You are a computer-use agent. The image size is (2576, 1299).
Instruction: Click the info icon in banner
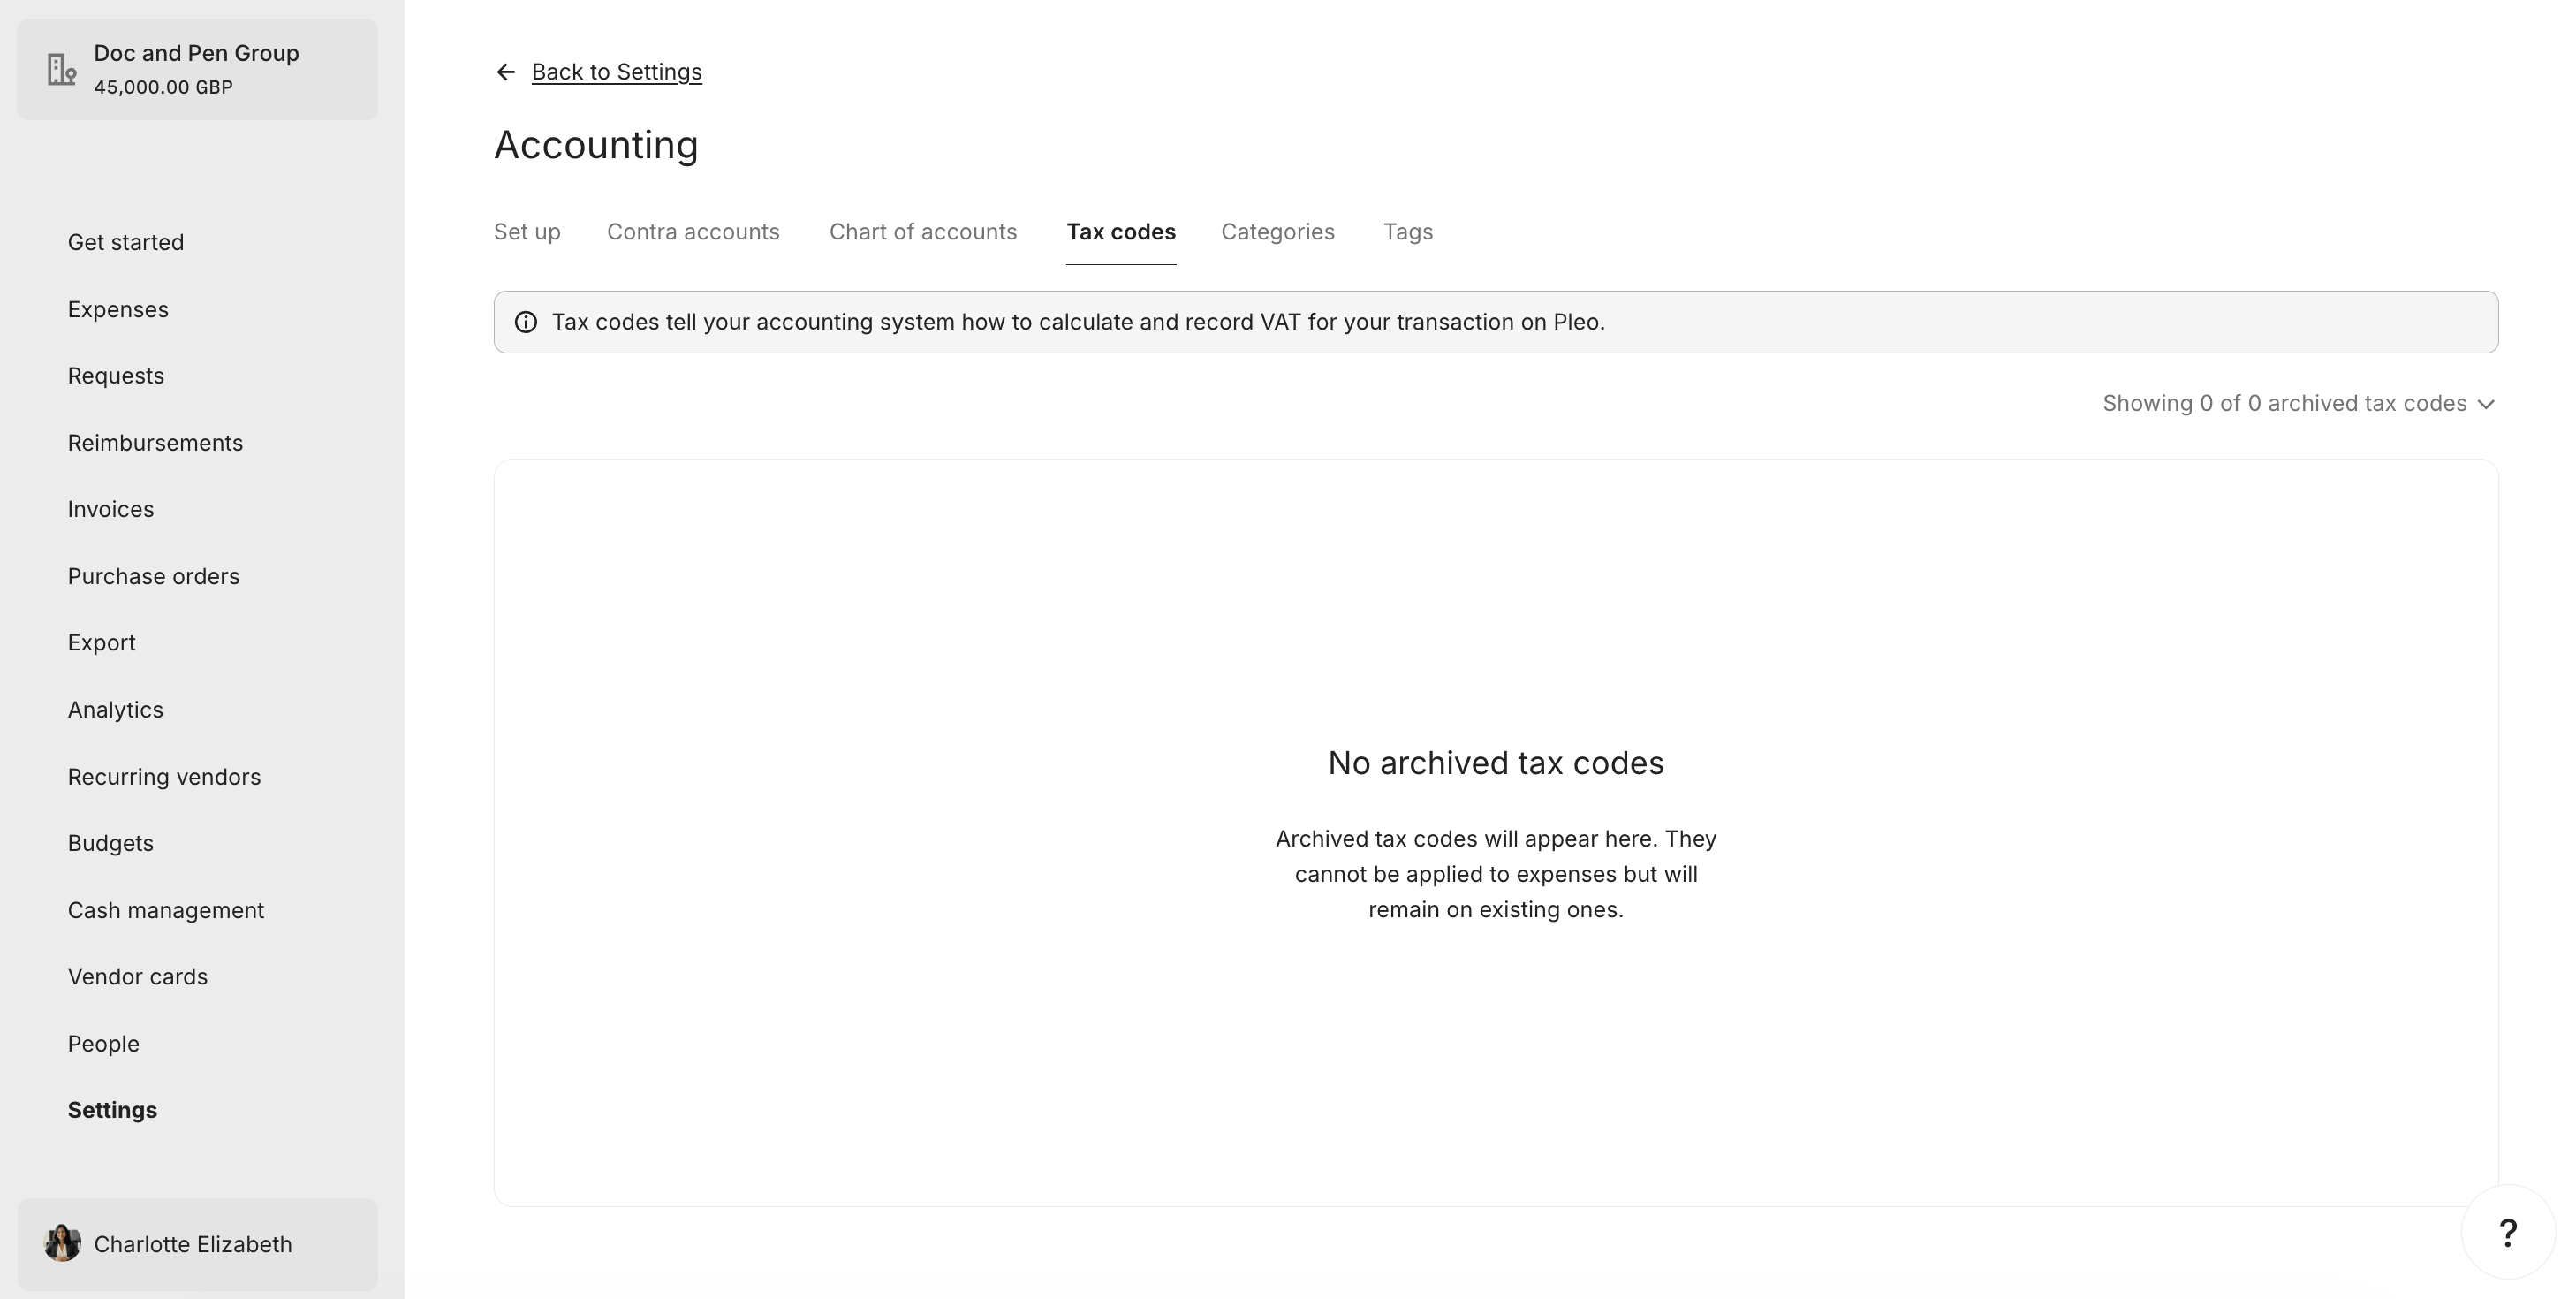pos(526,322)
